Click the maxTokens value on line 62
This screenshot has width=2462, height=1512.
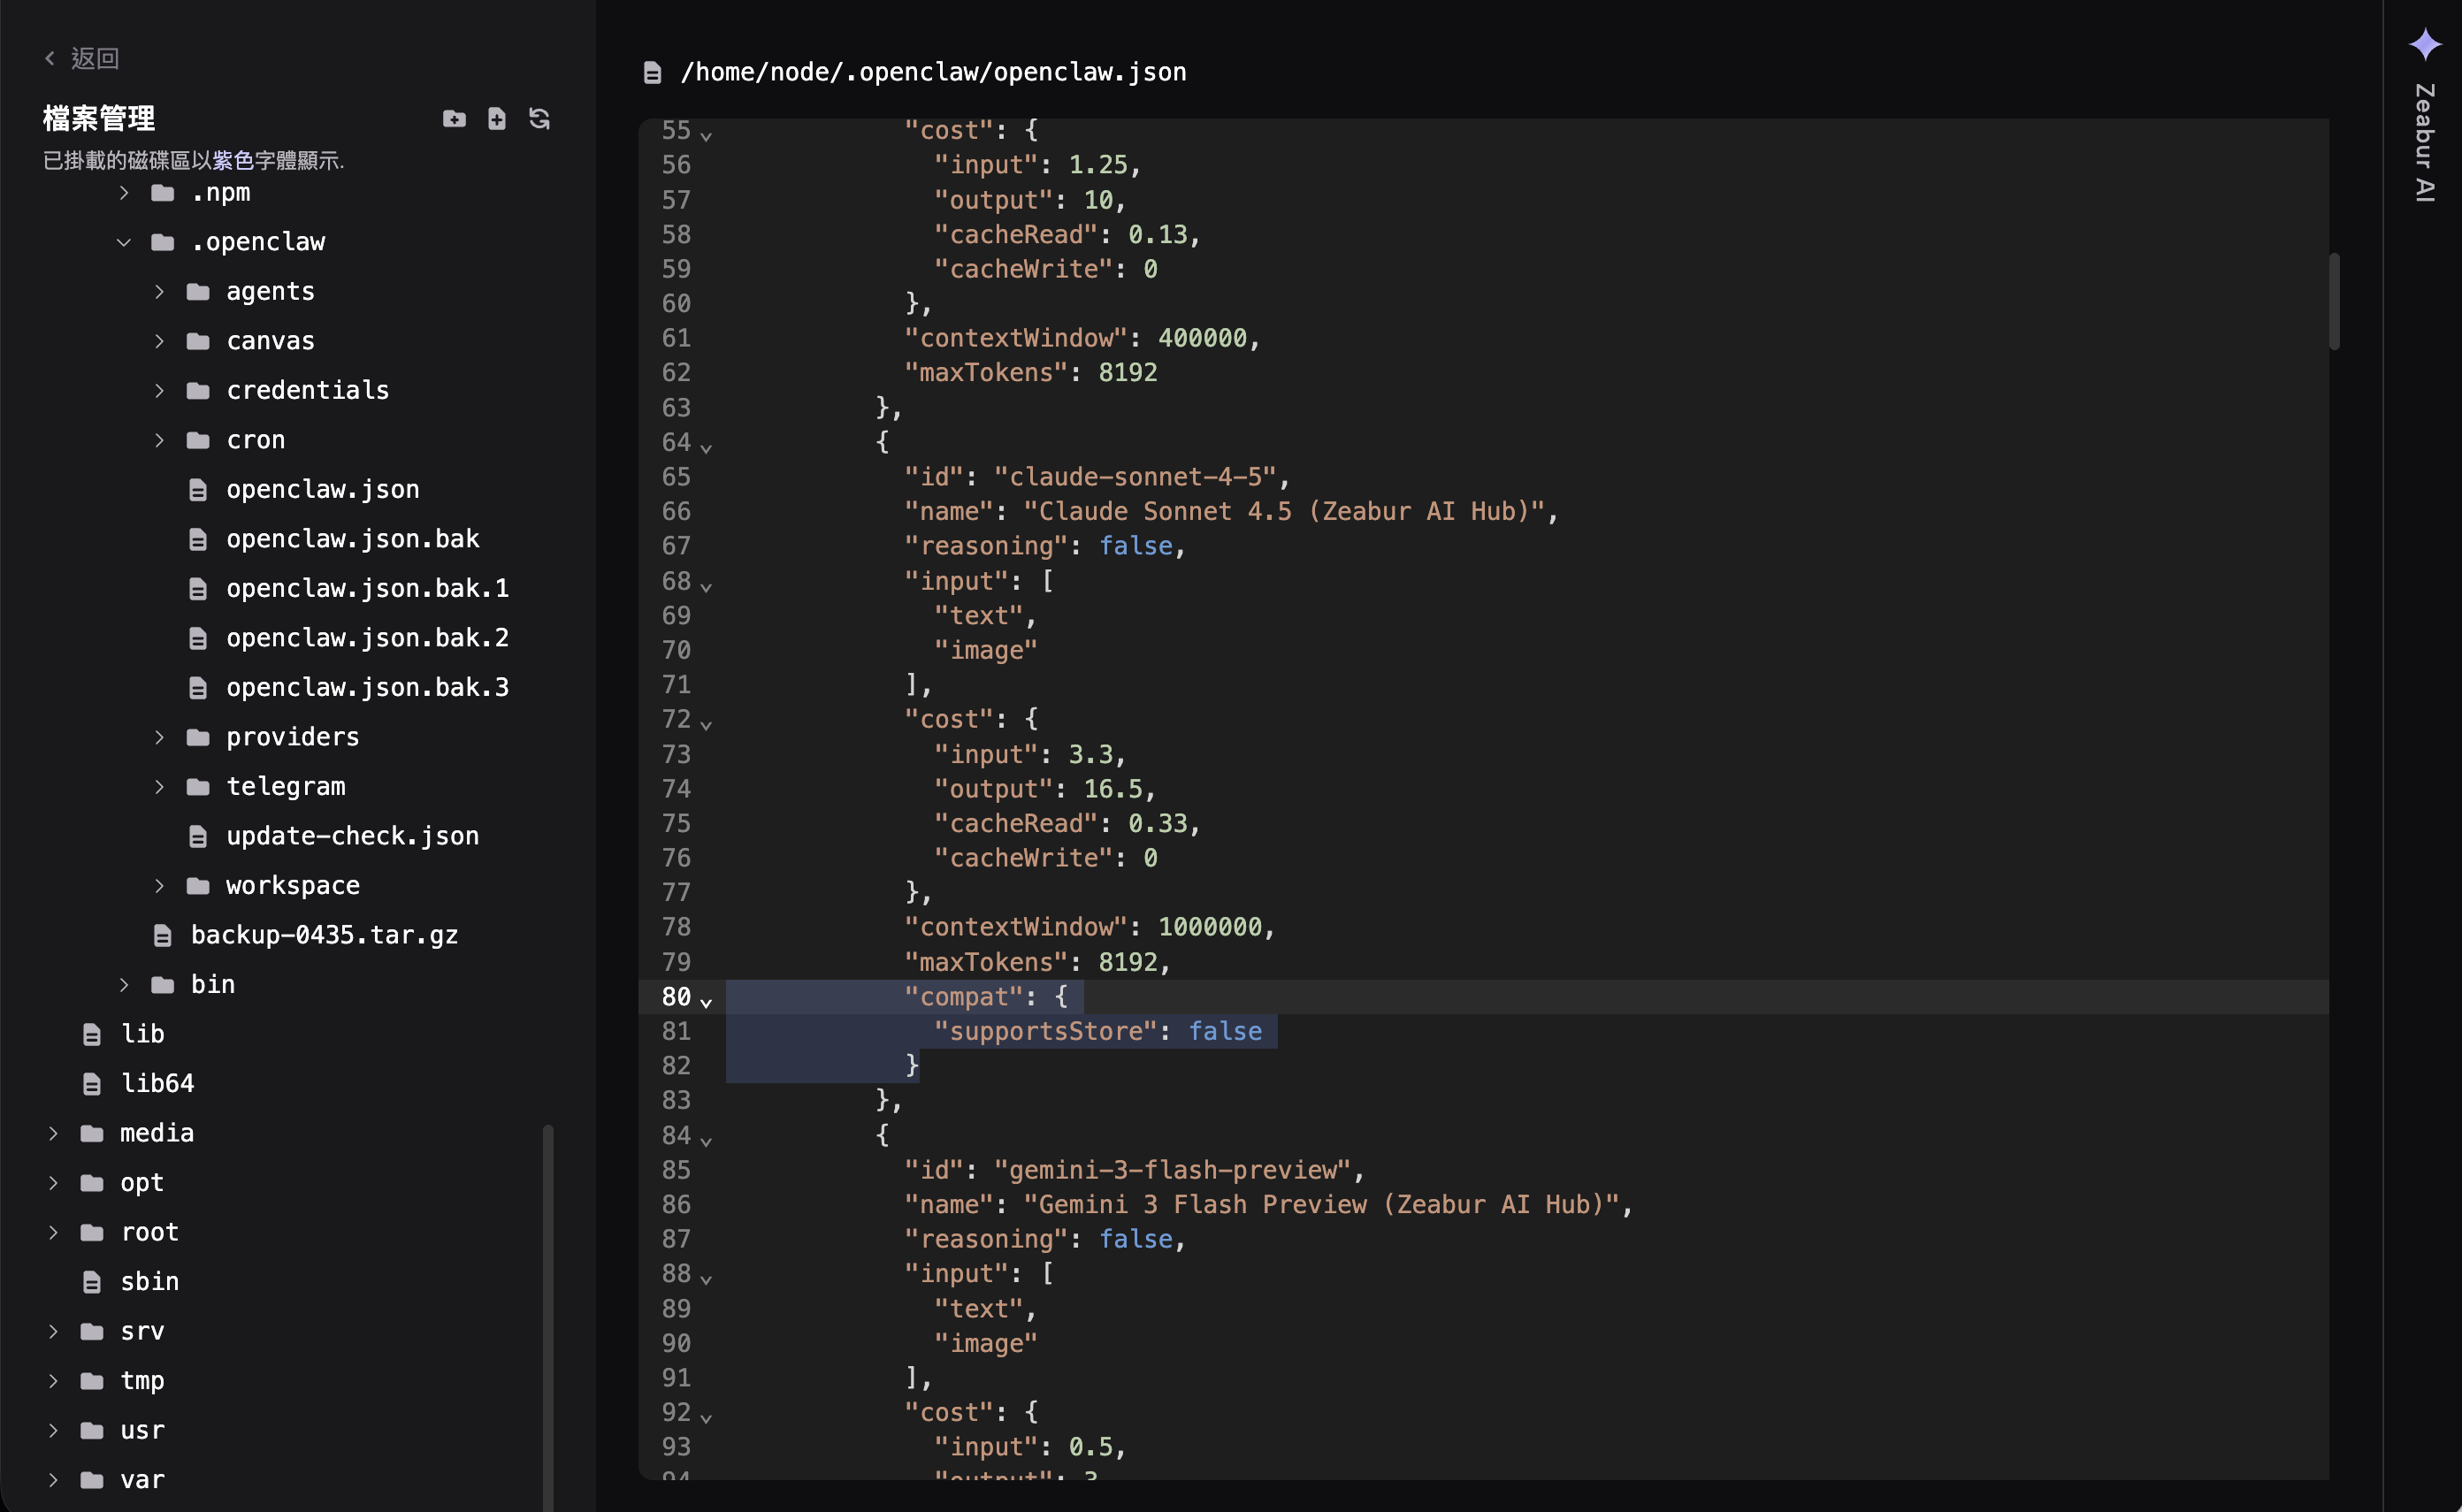coord(1128,373)
